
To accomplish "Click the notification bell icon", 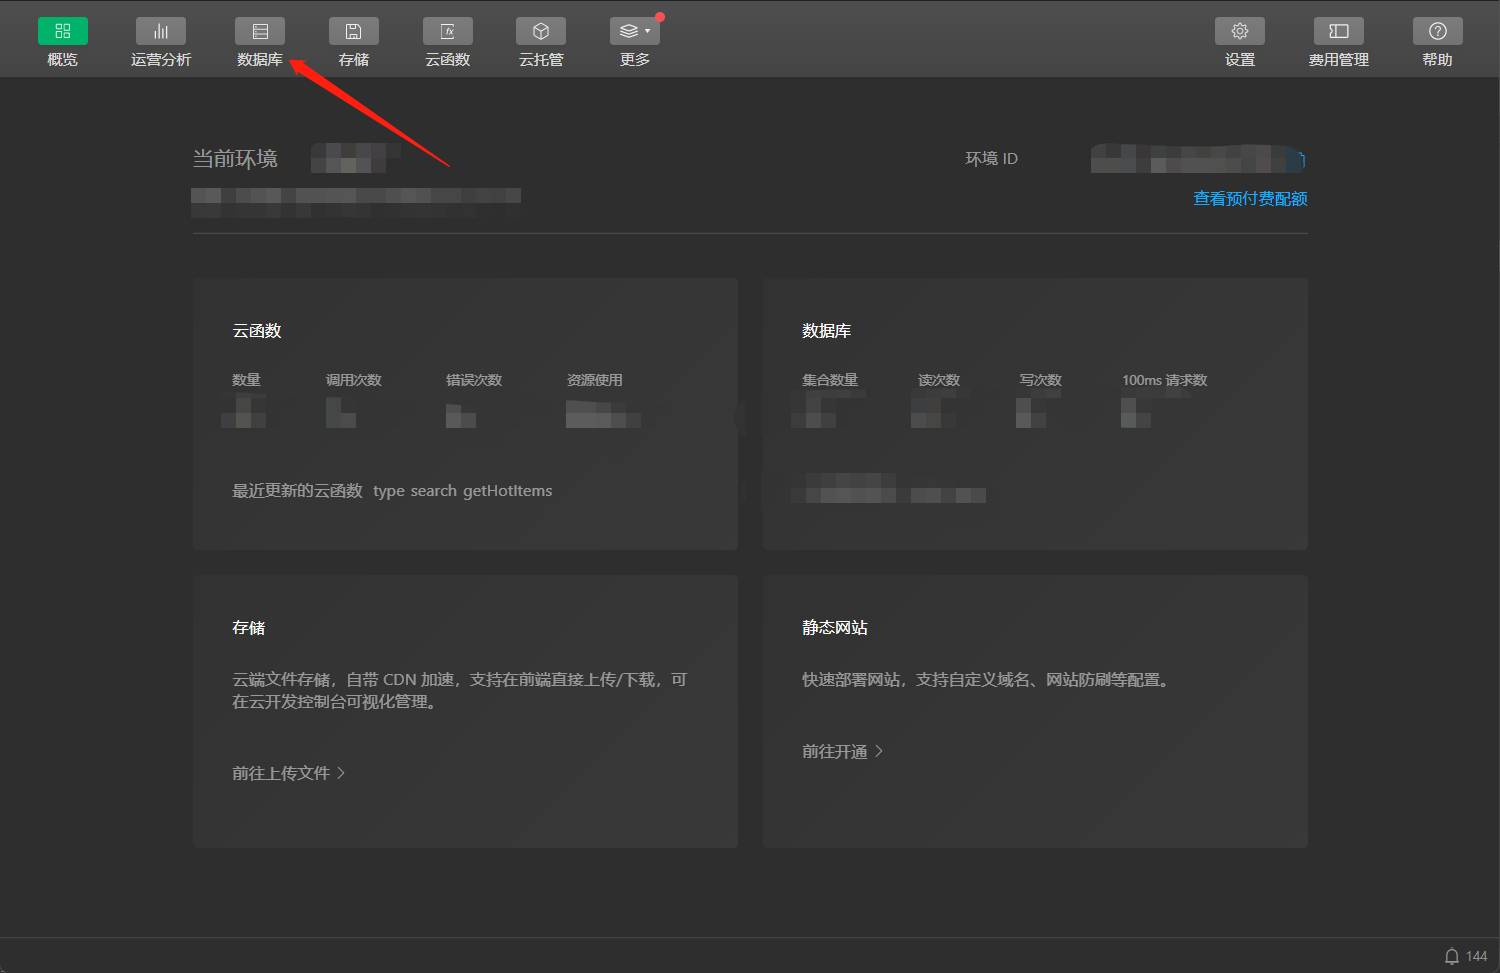I will click(x=1452, y=956).
